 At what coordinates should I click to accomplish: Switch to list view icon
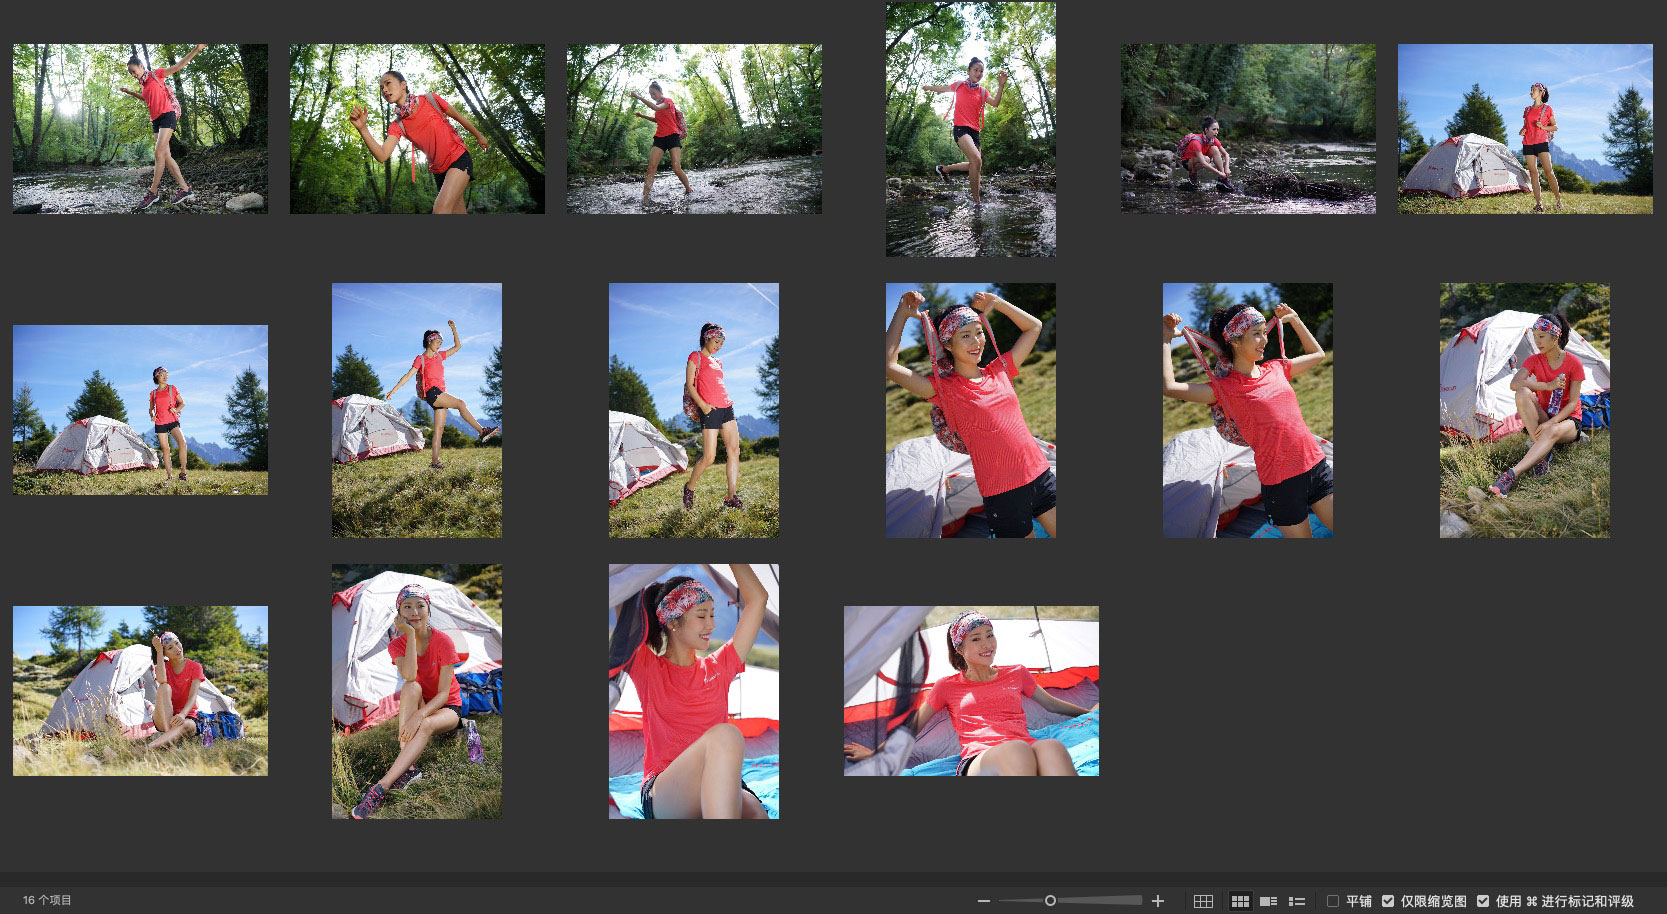[x=1297, y=901]
